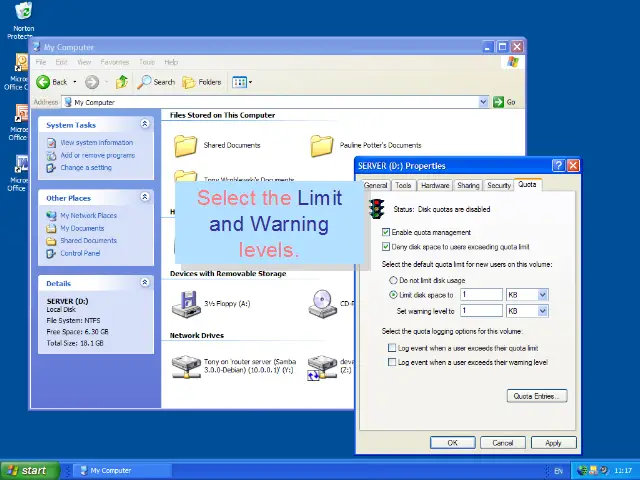Switch to the Tools tab
640x480 pixels.
click(x=403, y=185)
